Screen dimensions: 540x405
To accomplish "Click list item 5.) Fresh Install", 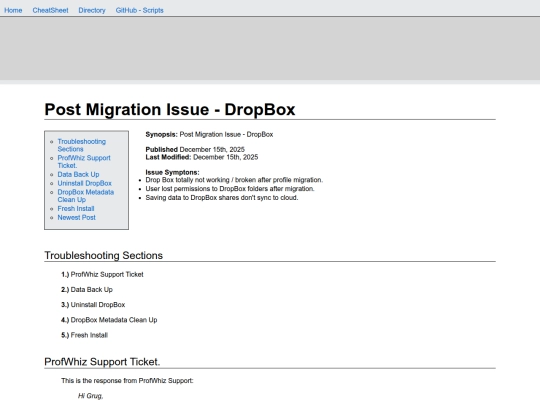I will pyautogui.click(x=84, y=335).
